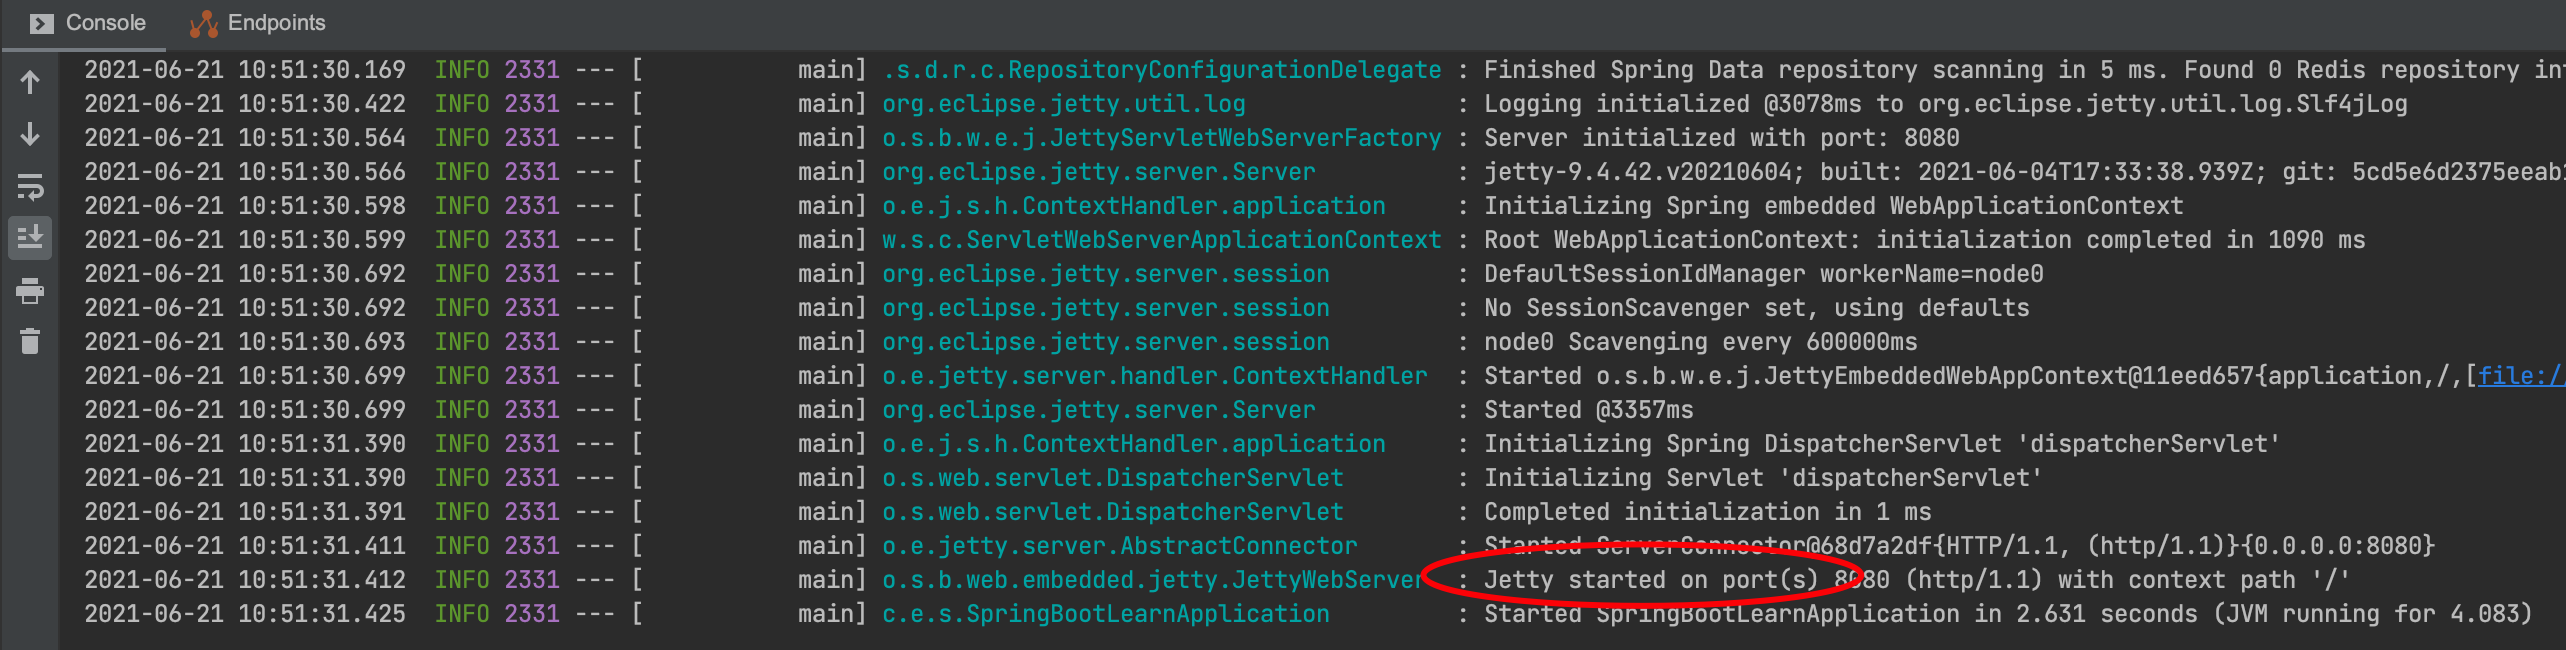
Task: Clear all console output with trash icon
Action: 30,341
